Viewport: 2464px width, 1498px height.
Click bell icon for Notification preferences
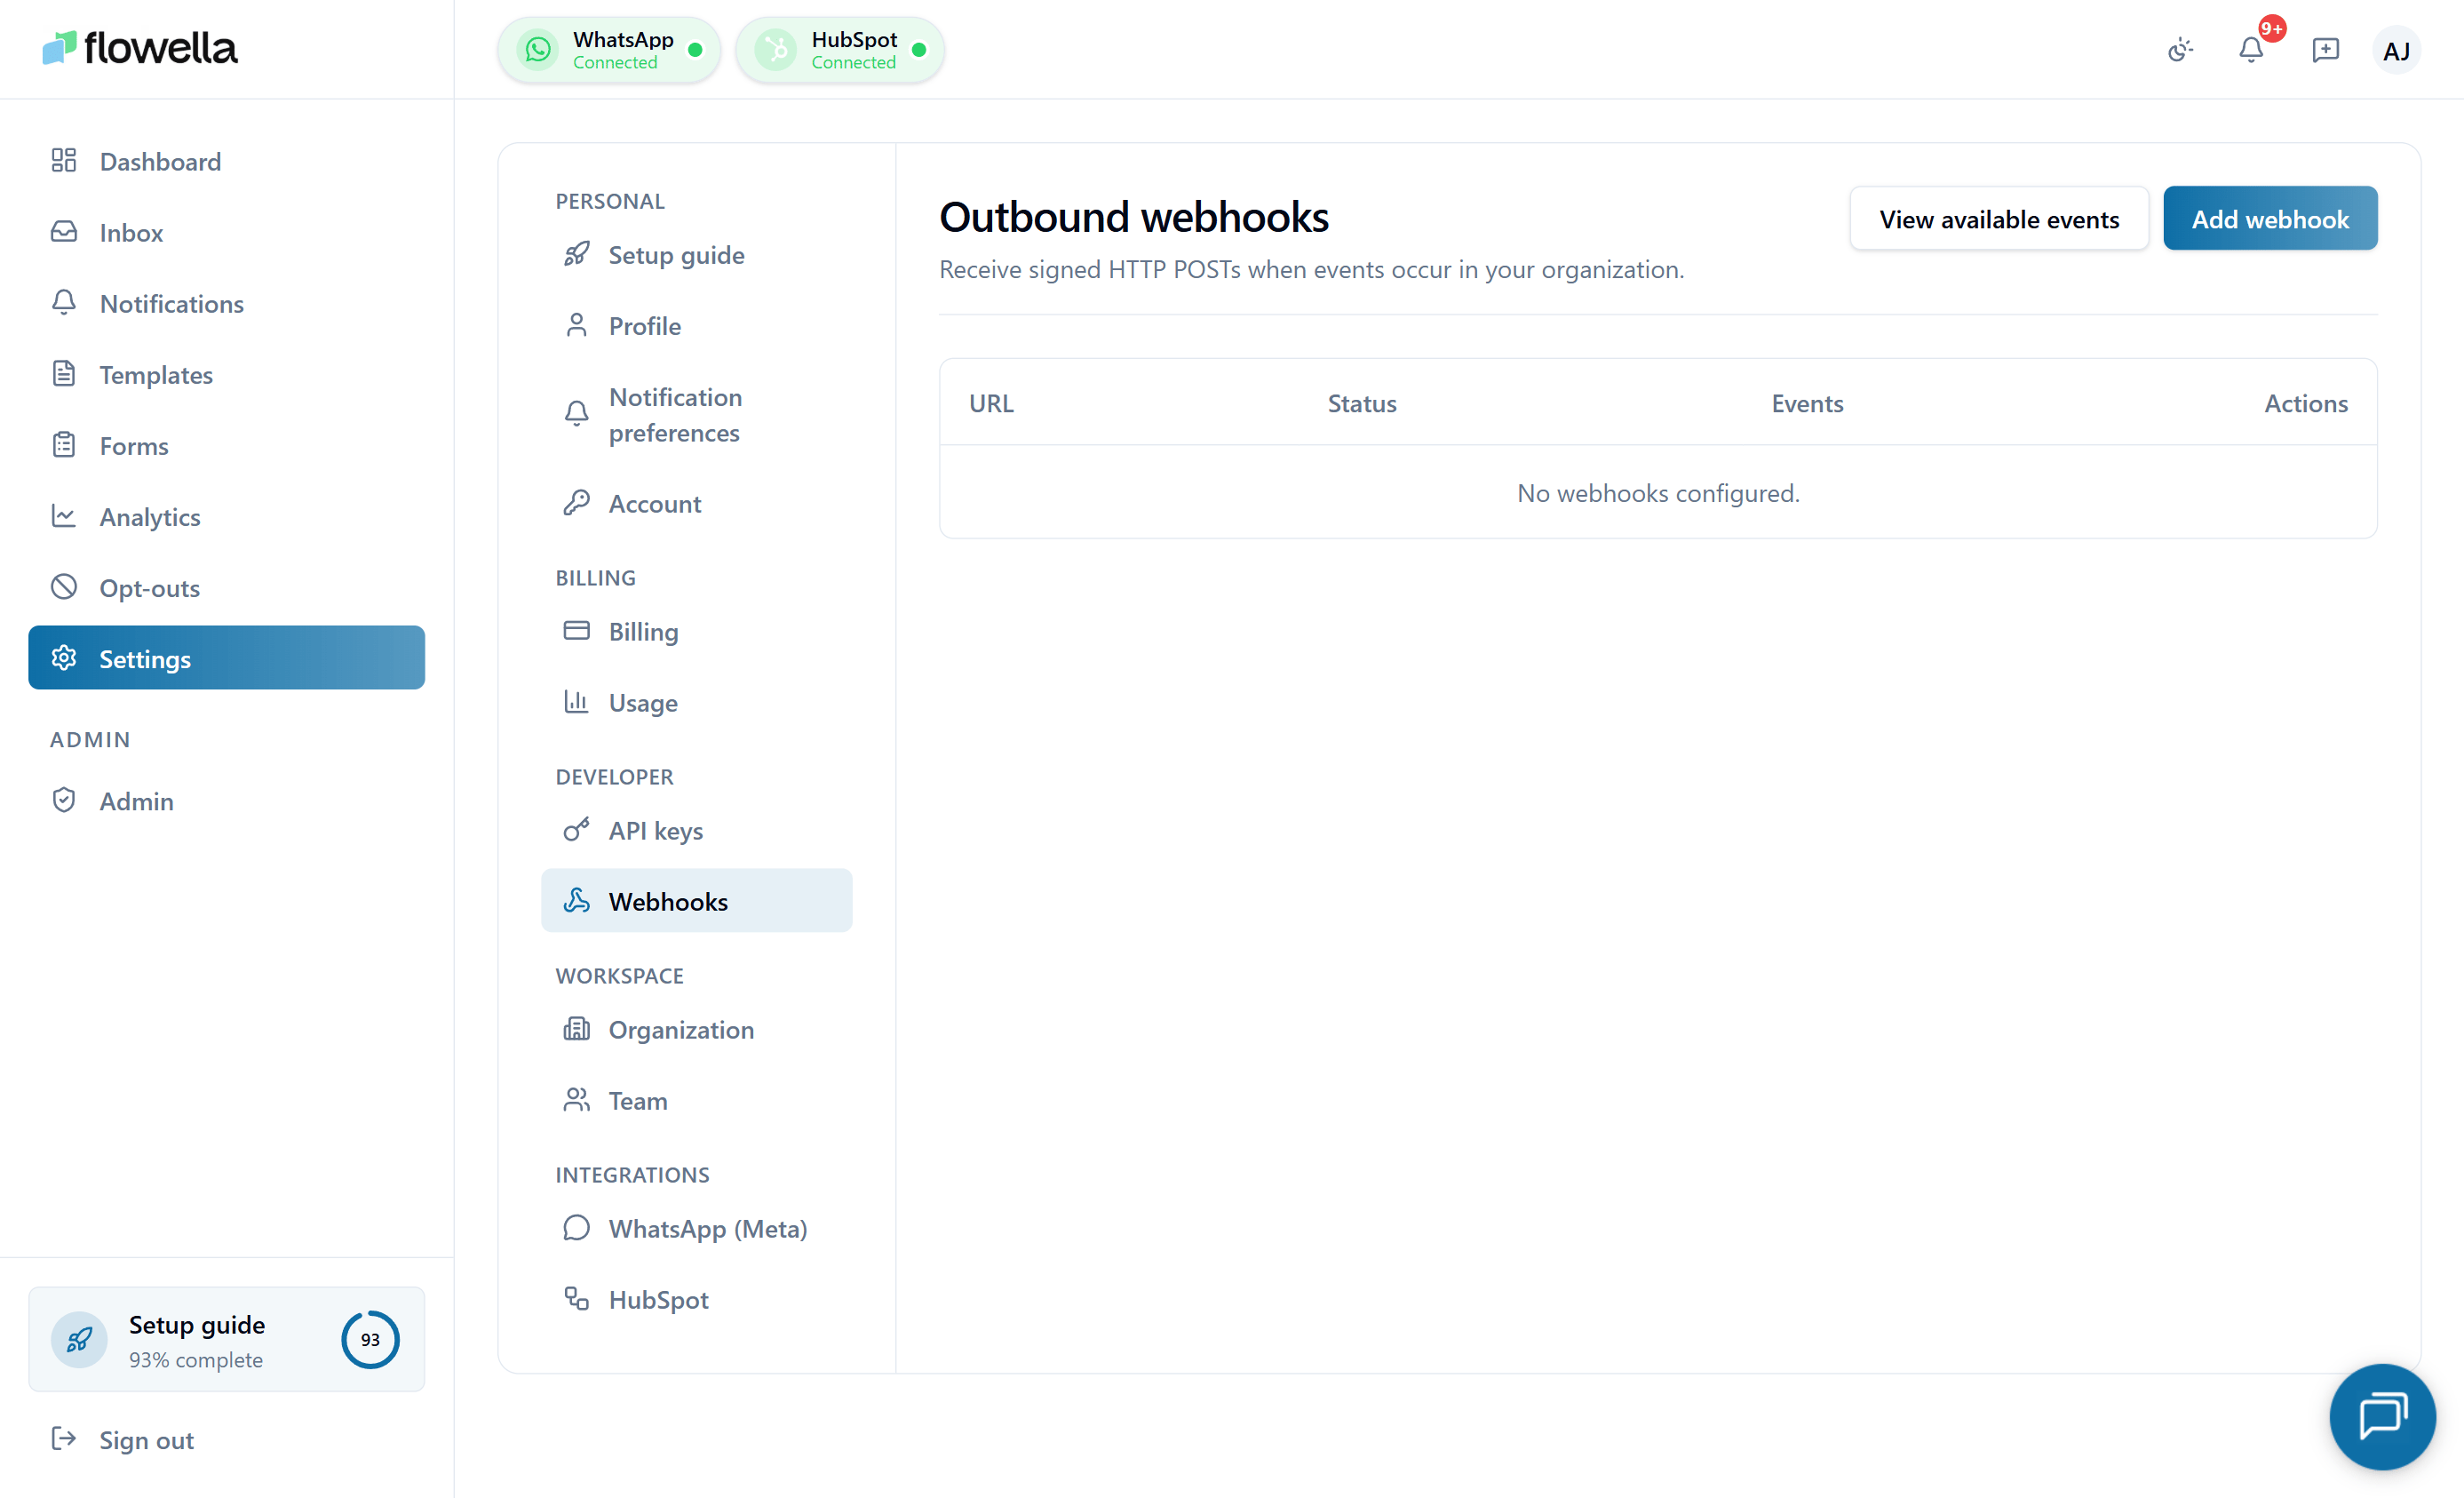[x=576, y=414]
